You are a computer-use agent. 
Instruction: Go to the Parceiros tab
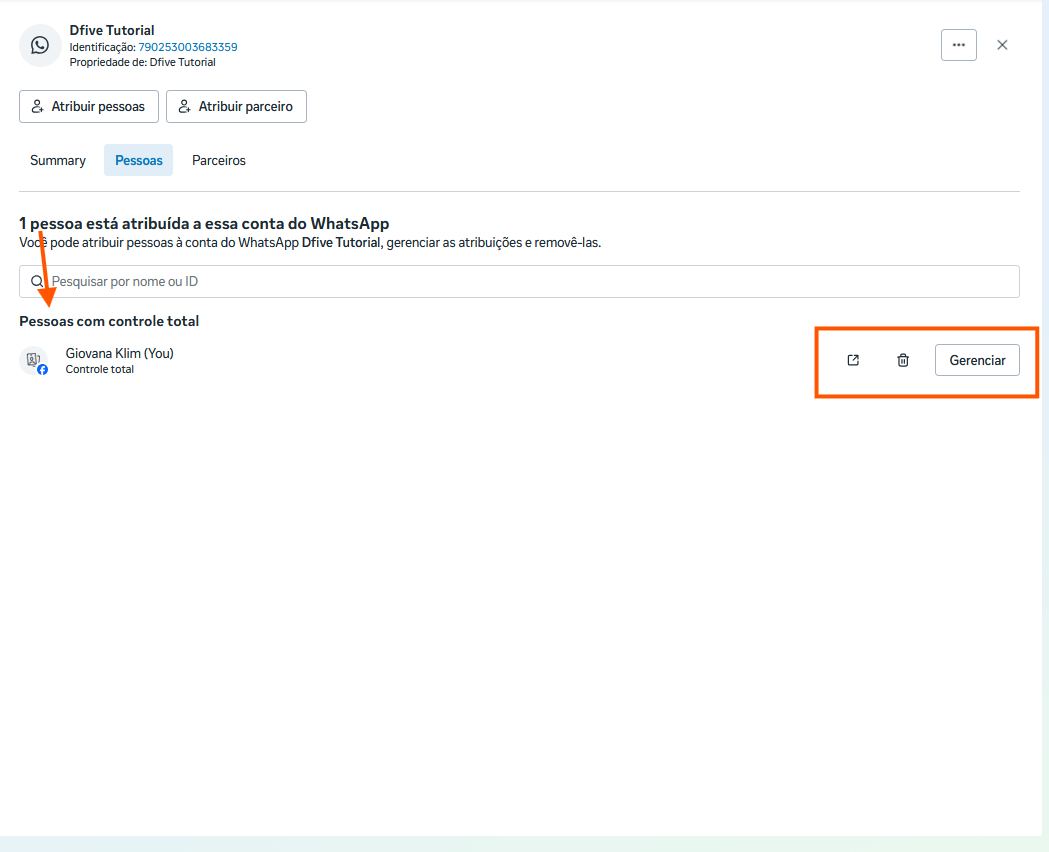tap(219, 160)
